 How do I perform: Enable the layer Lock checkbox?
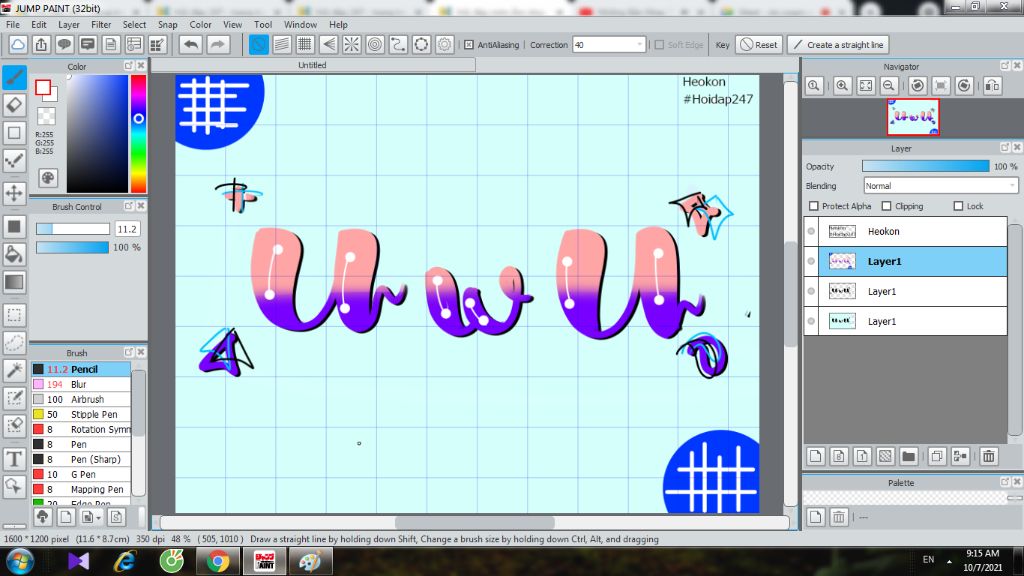[x=958, y=206]
